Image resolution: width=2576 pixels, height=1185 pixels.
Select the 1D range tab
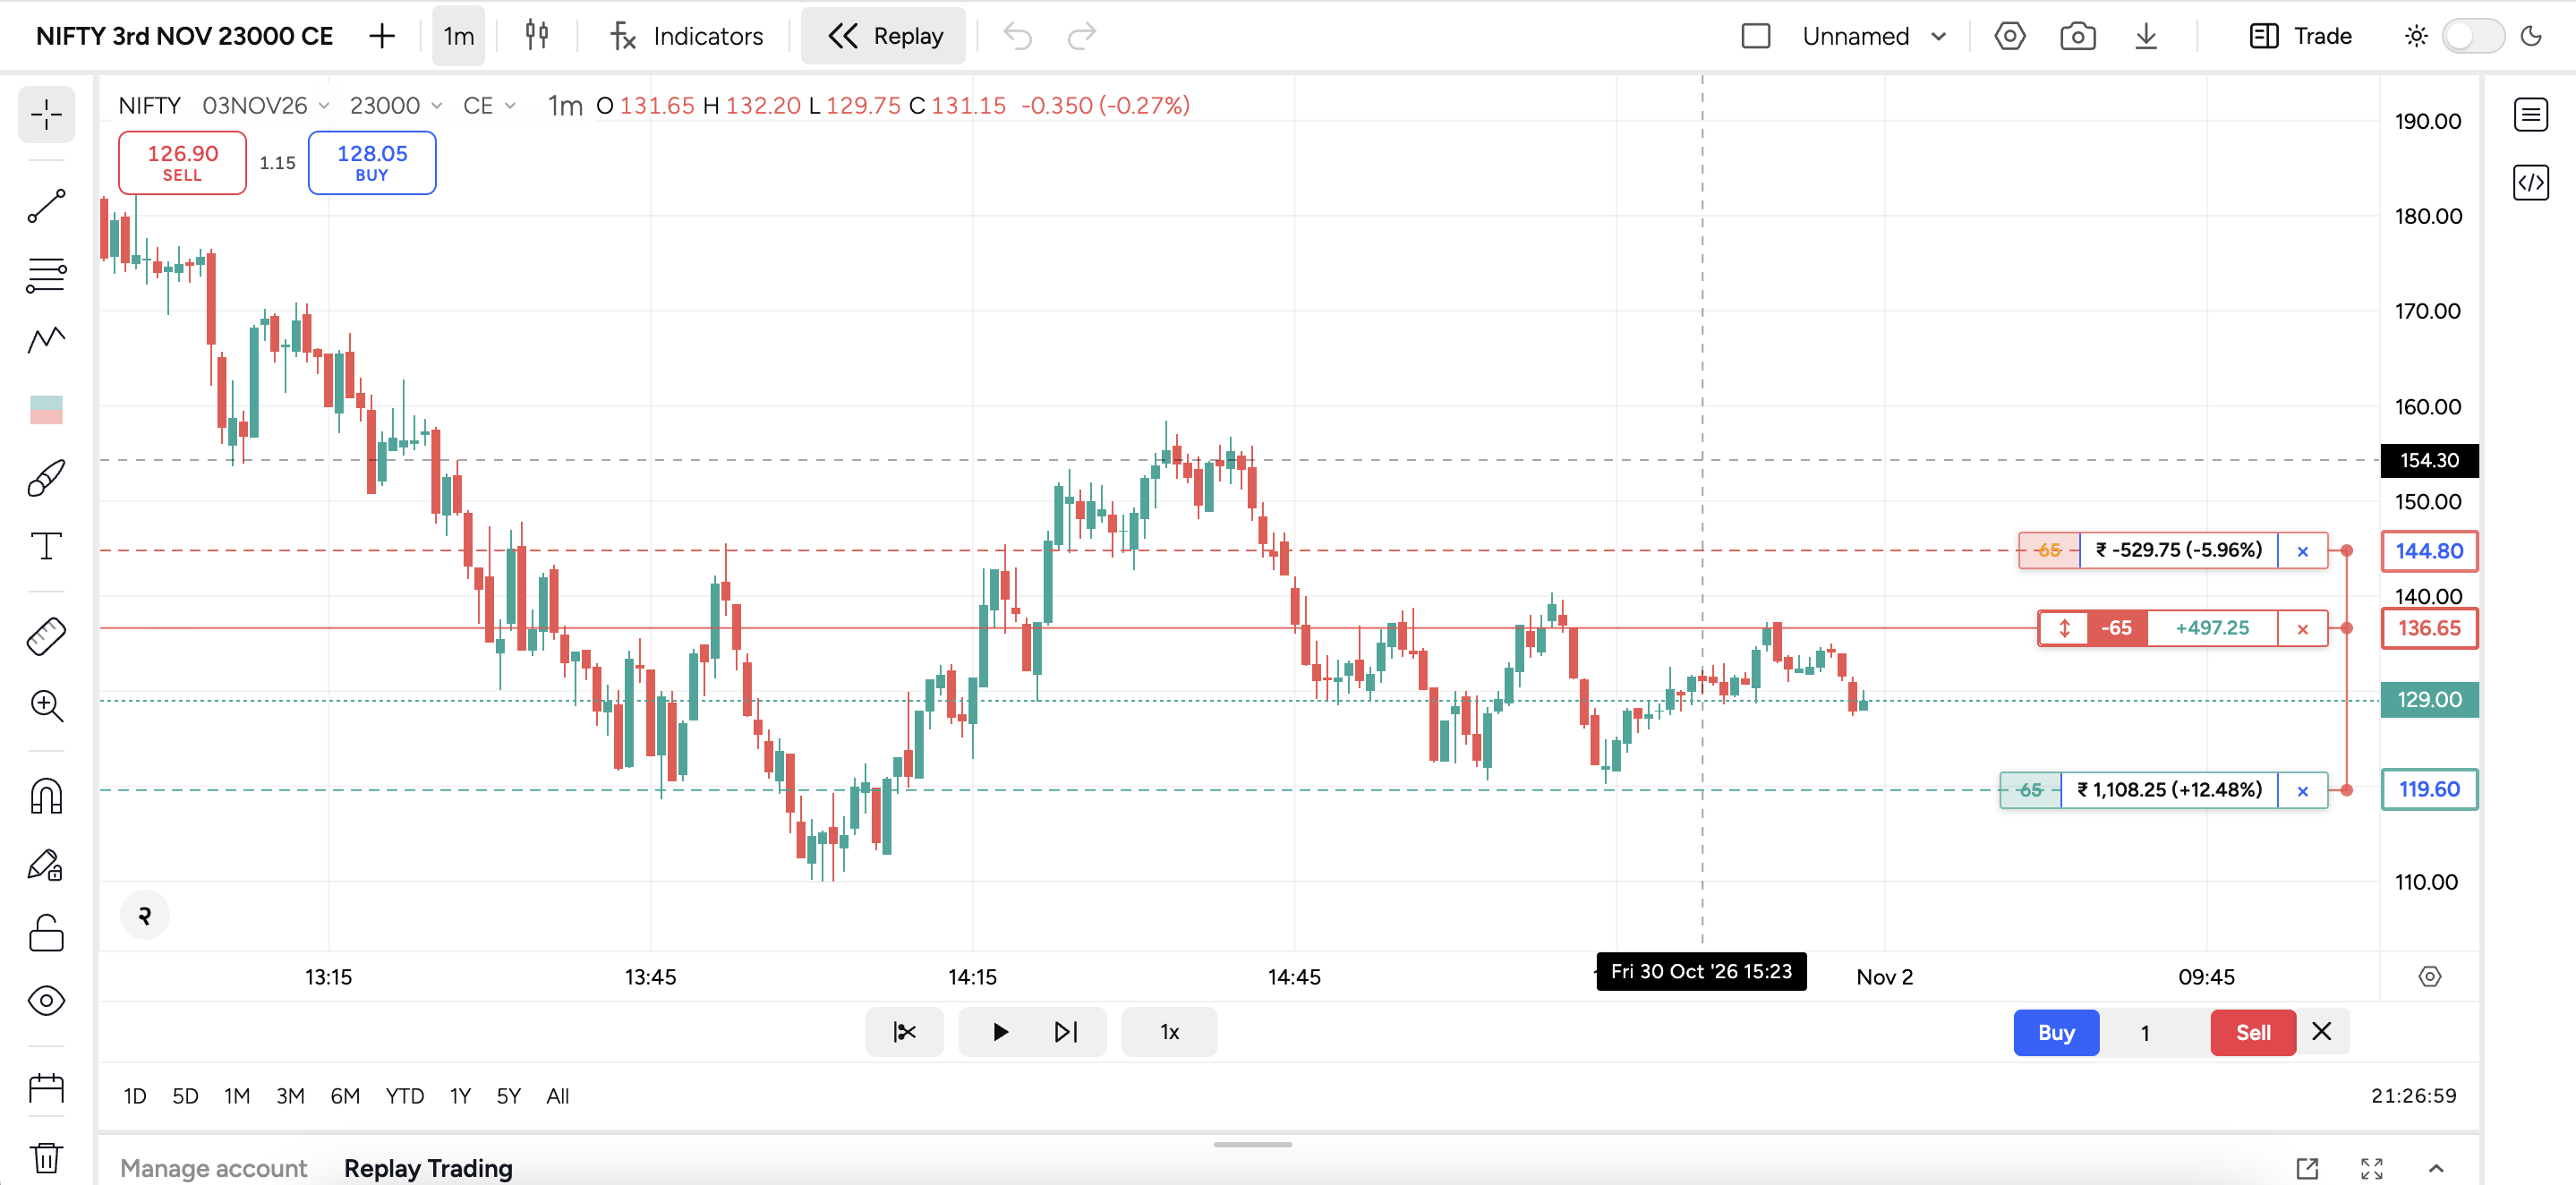[x=135, y=1096]
